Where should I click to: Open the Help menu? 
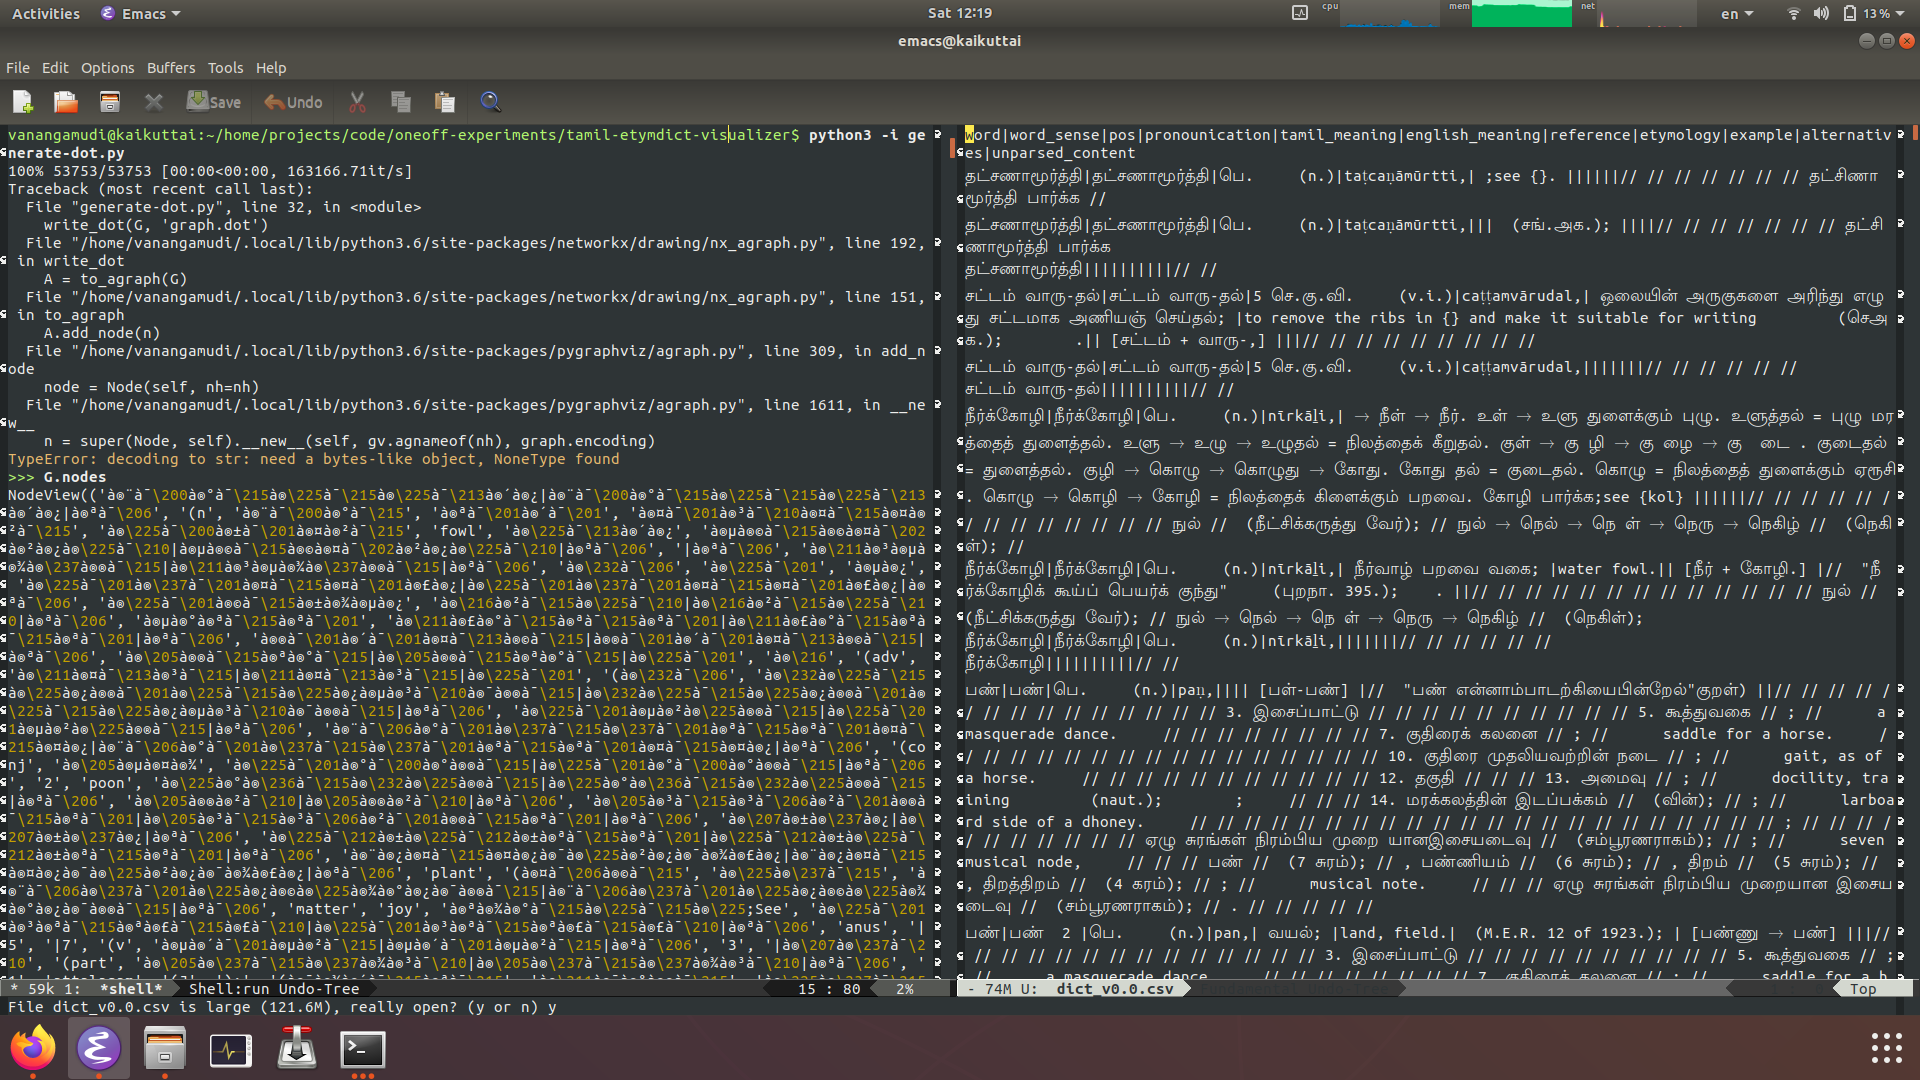271,68
